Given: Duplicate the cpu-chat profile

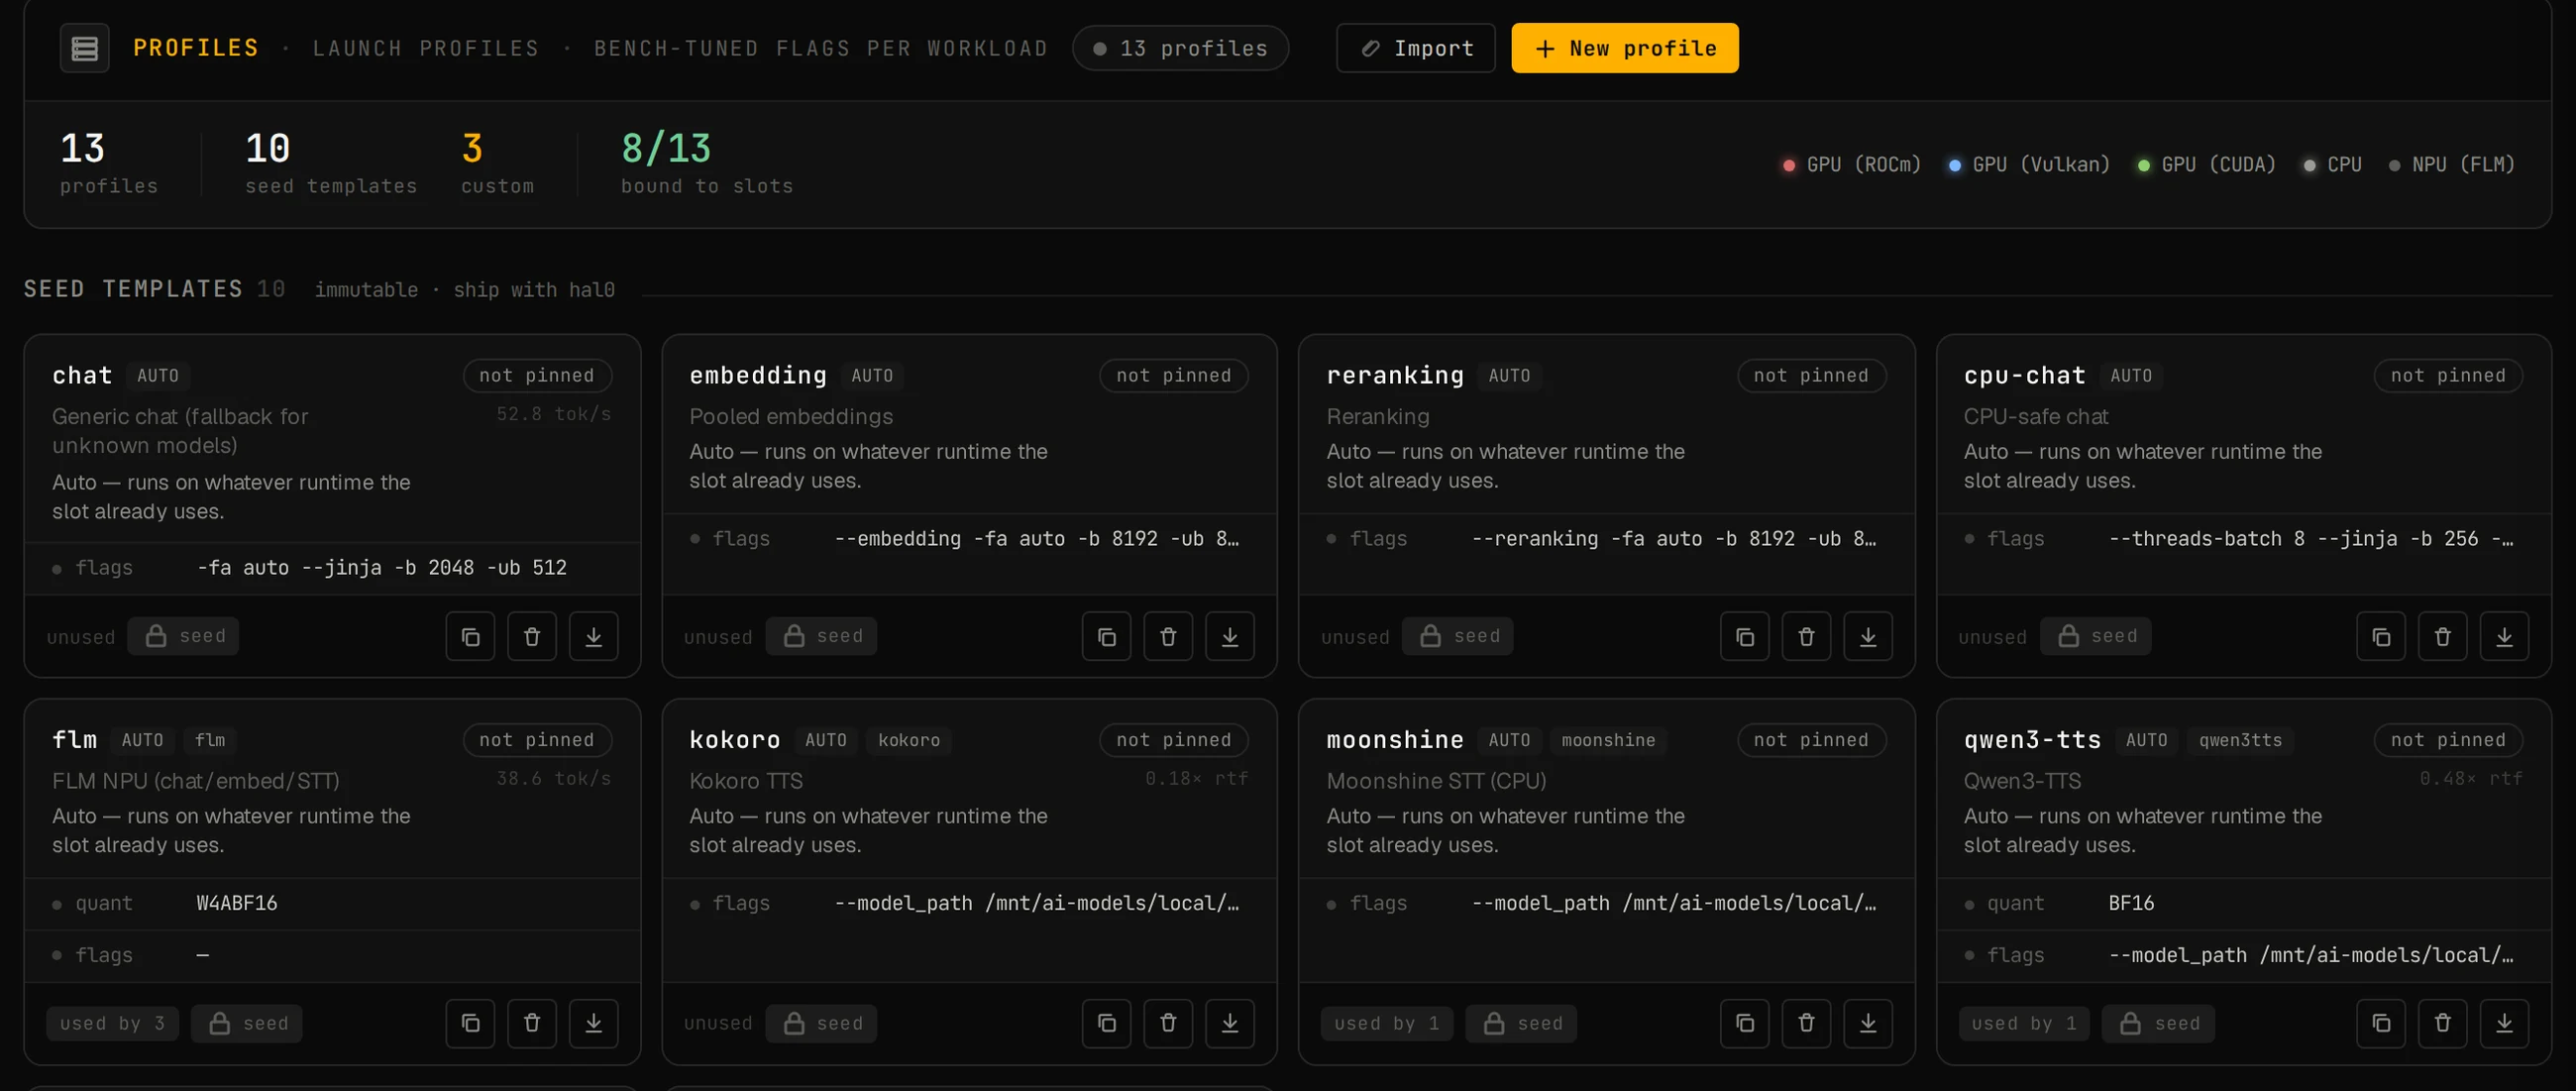Looking at the screenshot, I should point(2381,637).
